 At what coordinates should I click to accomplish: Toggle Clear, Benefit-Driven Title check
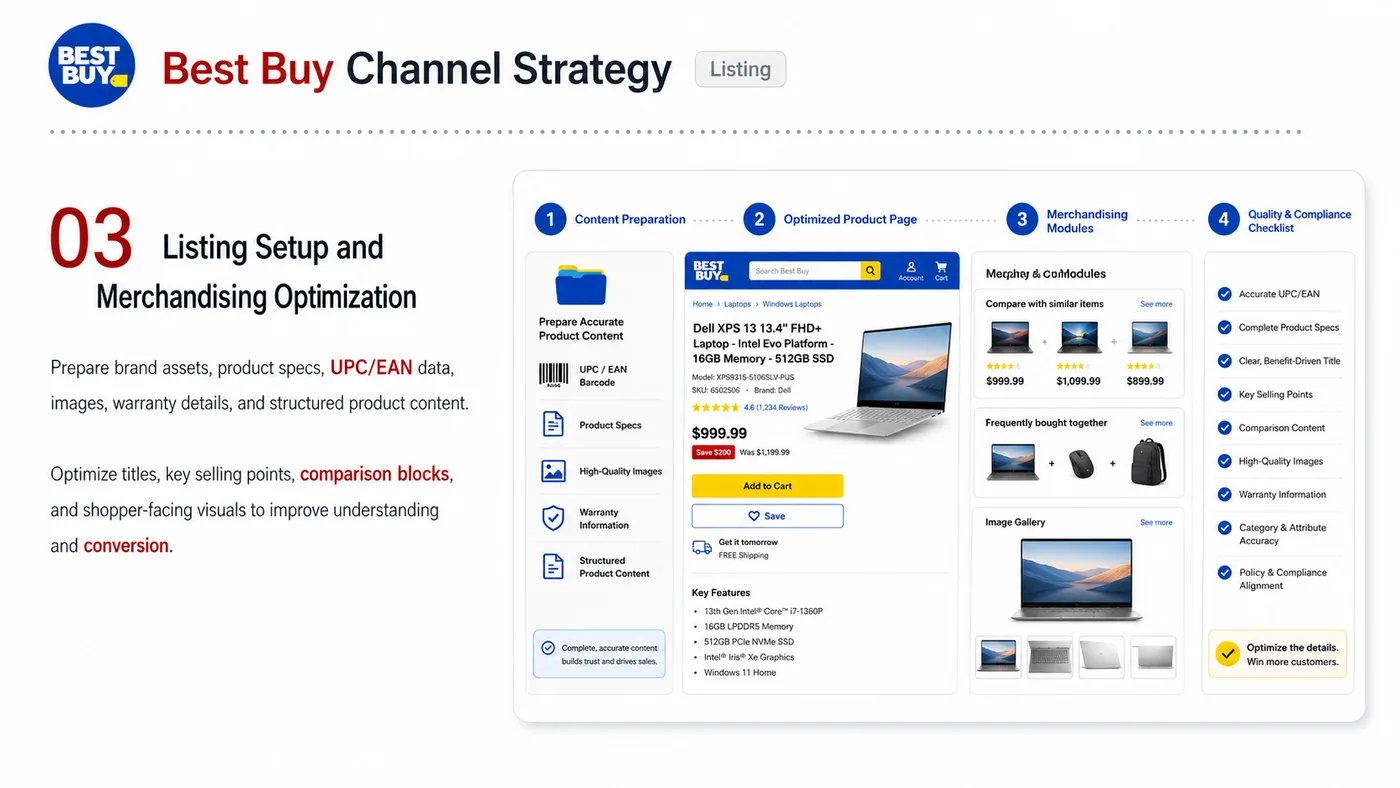tap(1224, 361)
